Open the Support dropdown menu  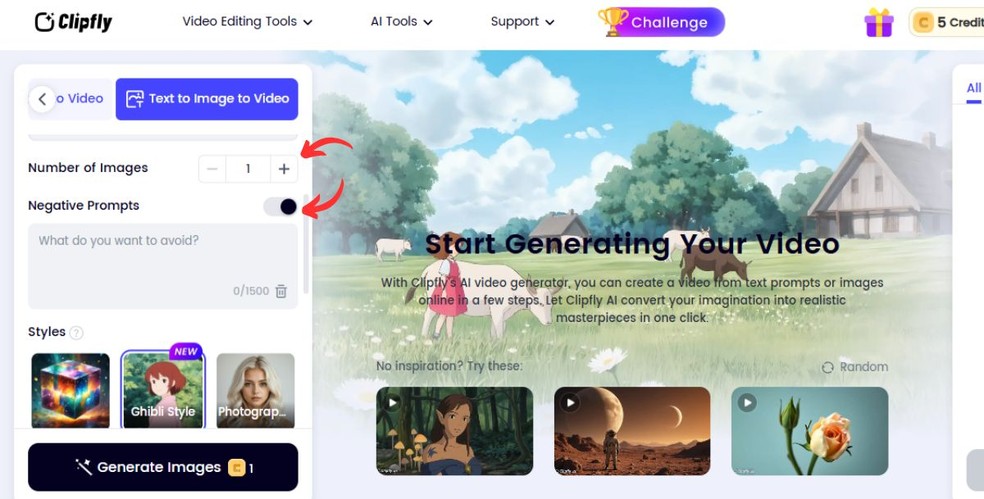pyautogui.click(x=522, y=21)
